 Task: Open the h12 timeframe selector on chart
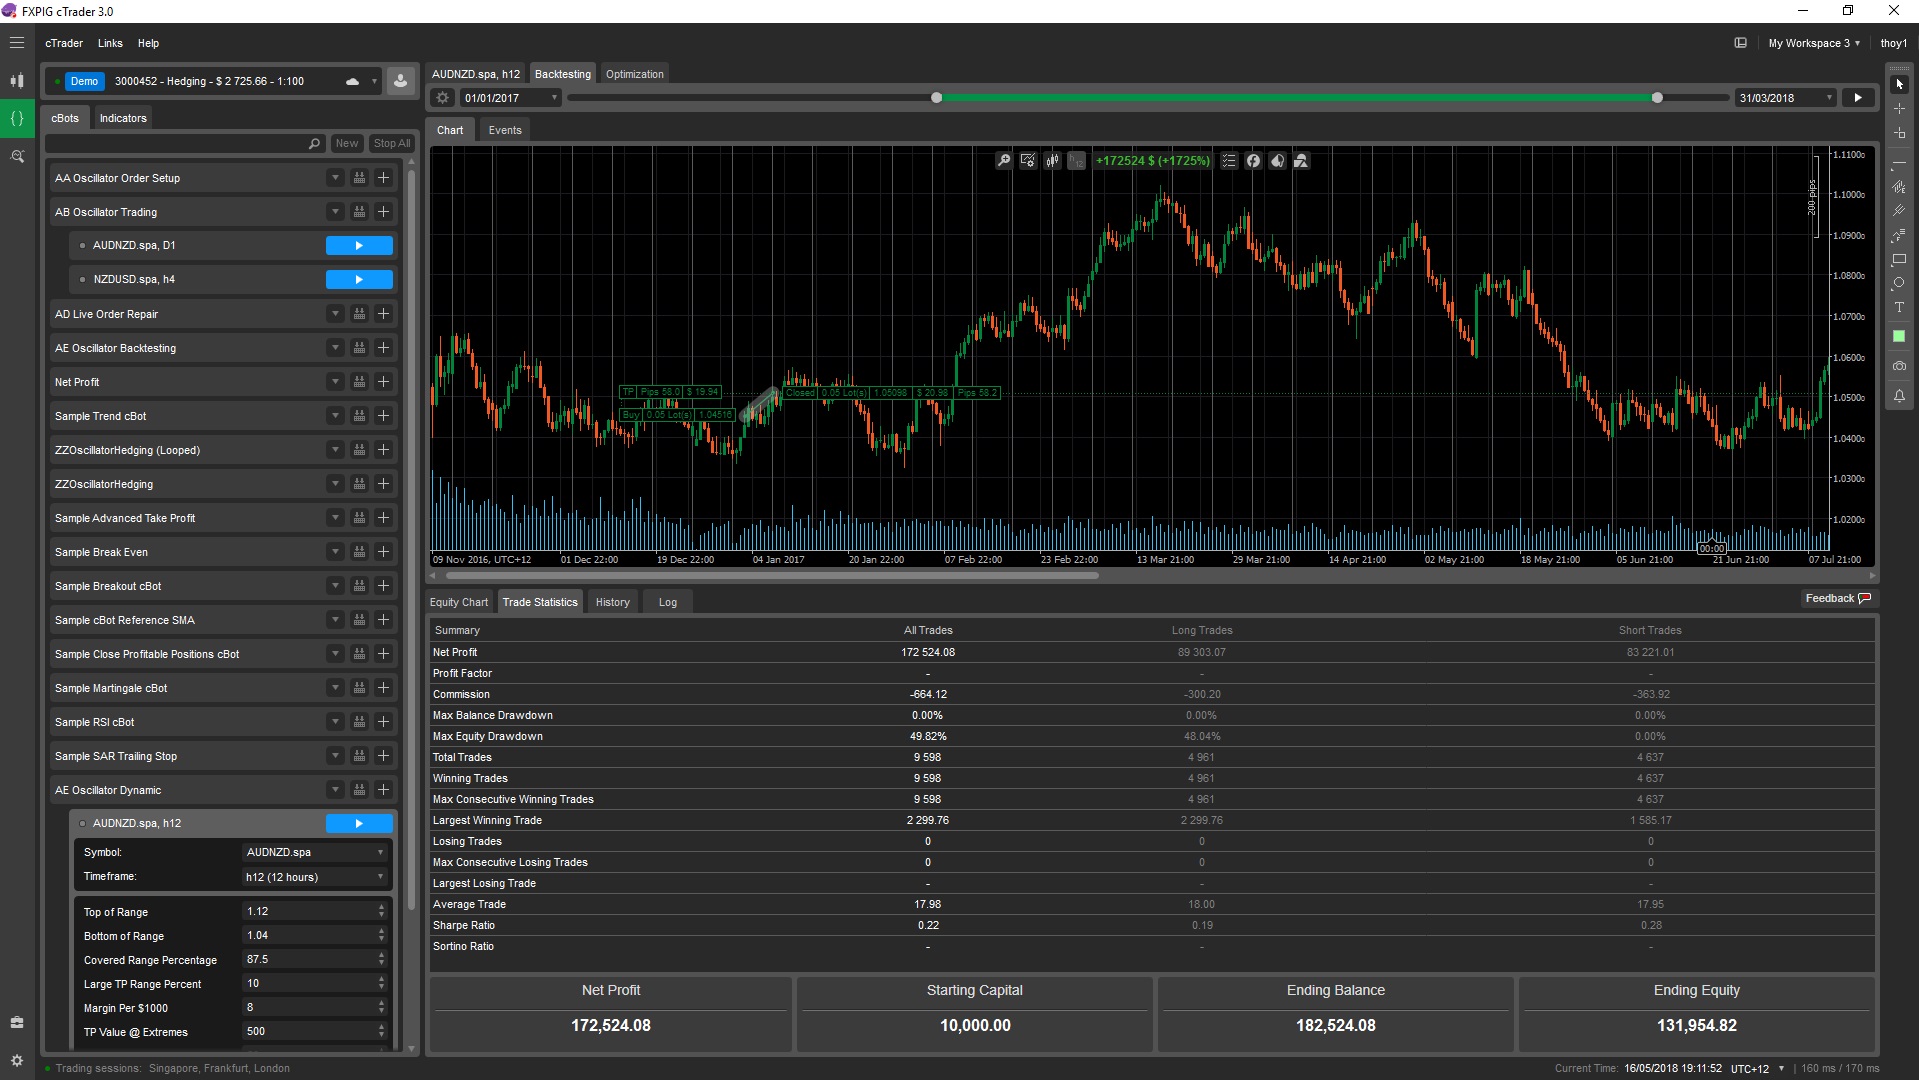coord(1076,161)
